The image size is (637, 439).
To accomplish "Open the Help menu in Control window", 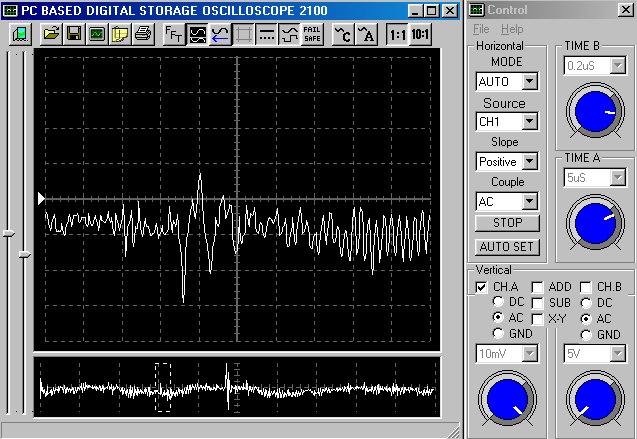I will click(512, 29).
